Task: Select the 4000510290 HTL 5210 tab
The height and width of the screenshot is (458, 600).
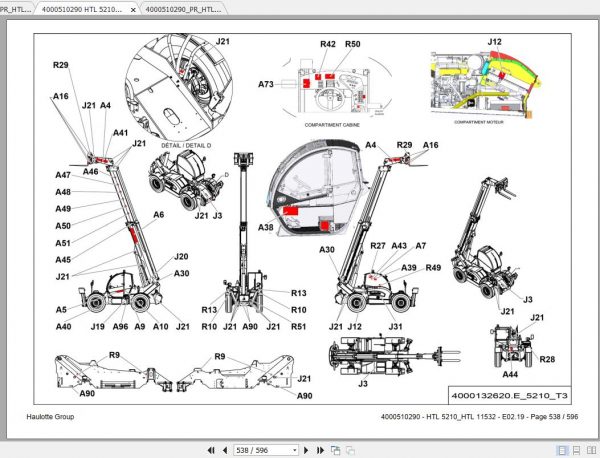Action: [82, 10]
